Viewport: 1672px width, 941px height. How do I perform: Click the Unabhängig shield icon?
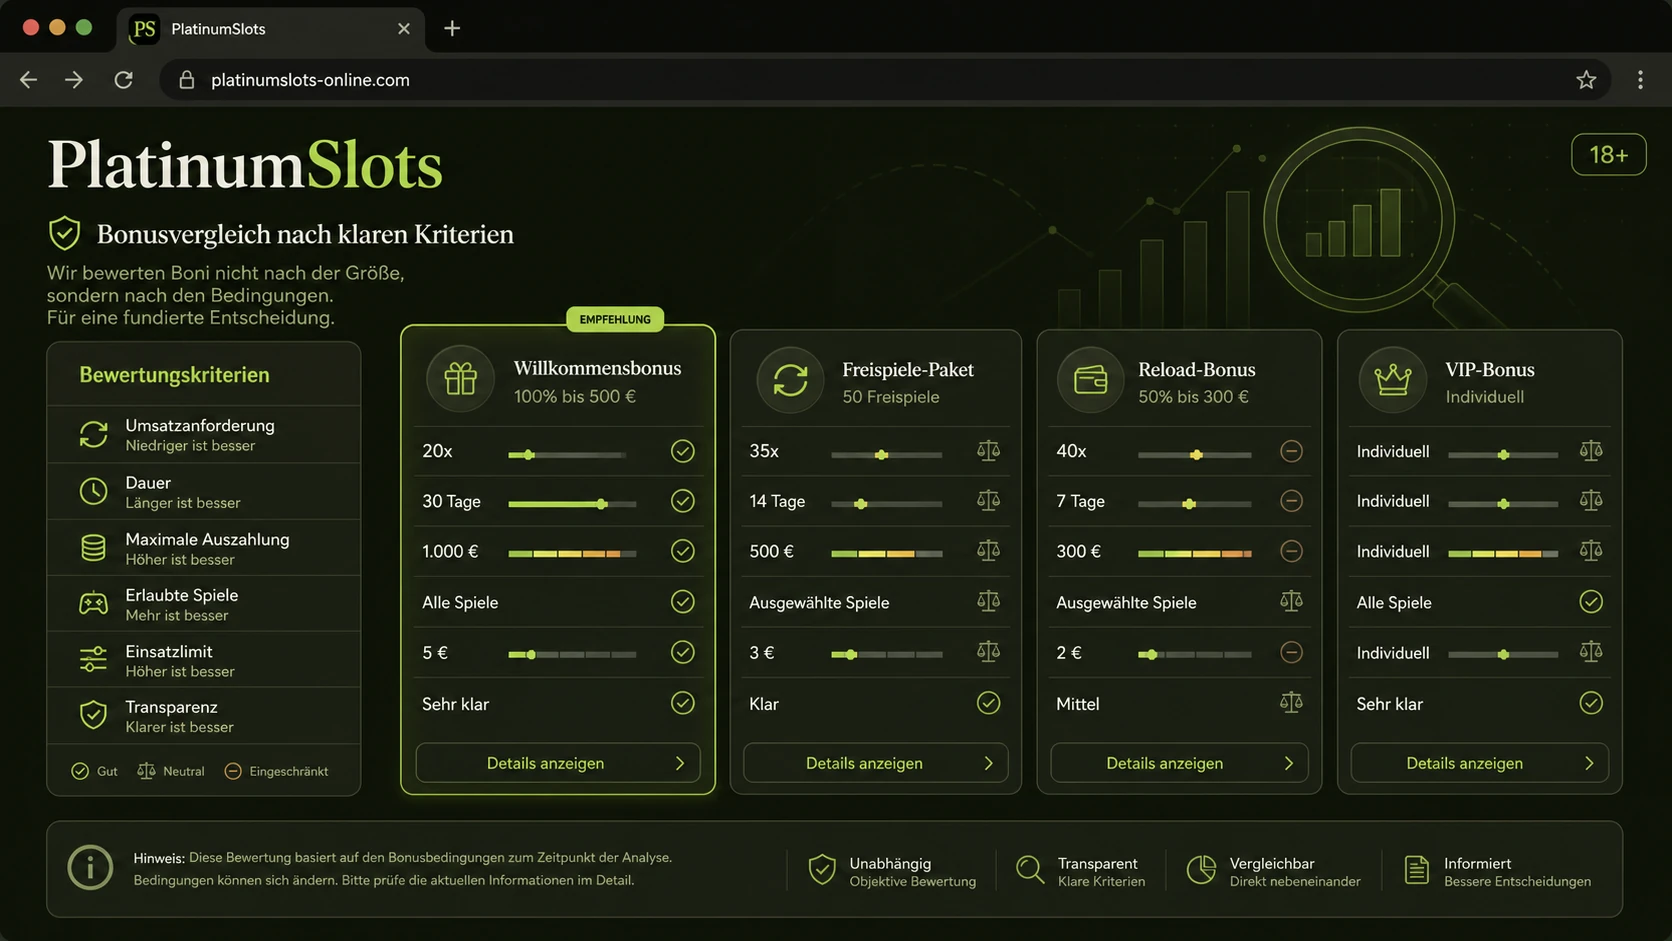click(x=822, y=870)
